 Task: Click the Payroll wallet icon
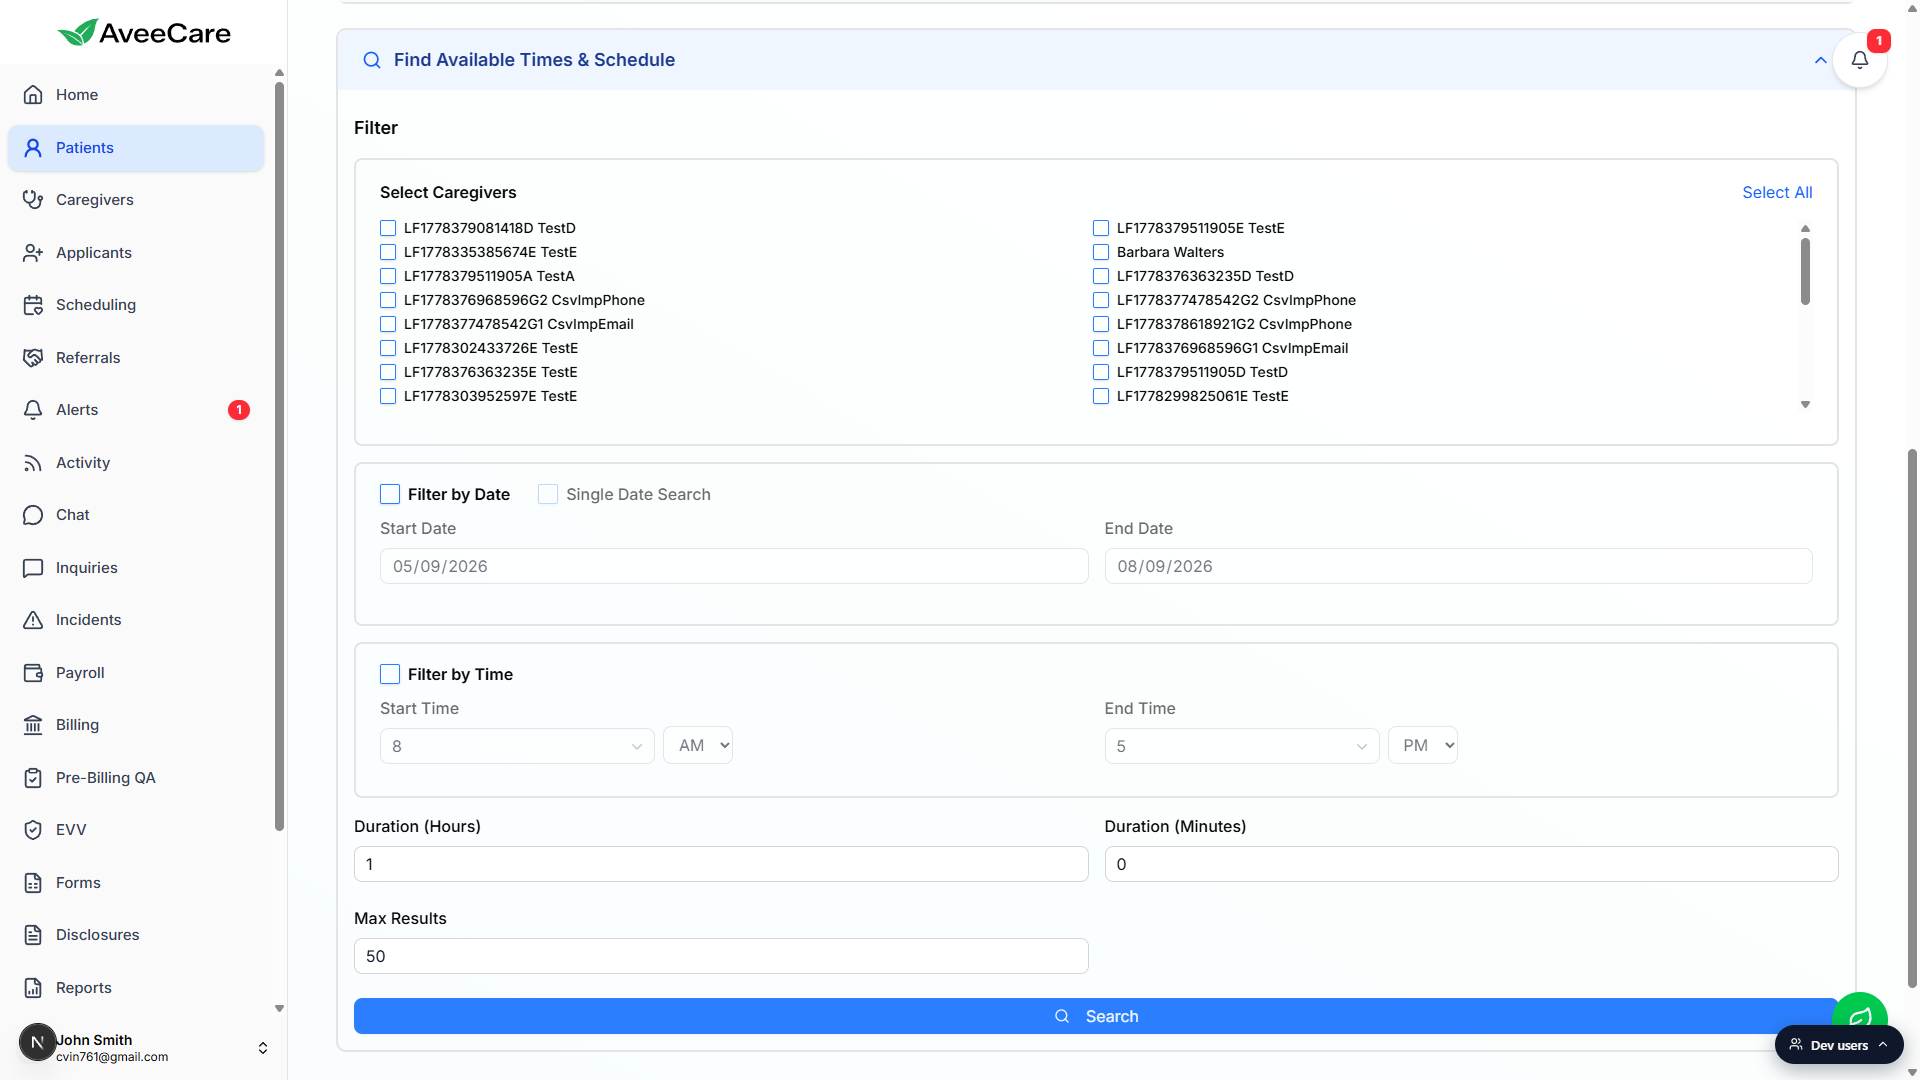click(x=33, y=673)
